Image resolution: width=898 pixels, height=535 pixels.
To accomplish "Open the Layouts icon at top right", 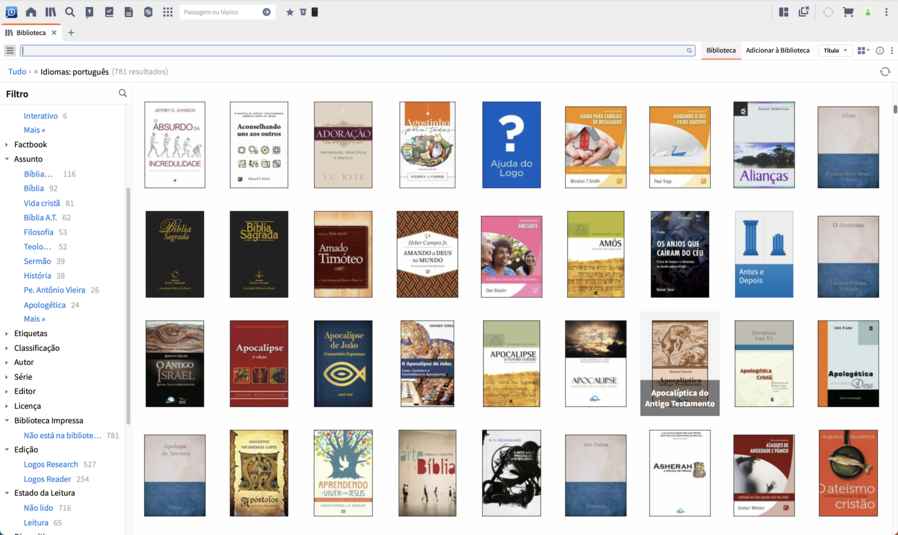I will tap(783, 12).
